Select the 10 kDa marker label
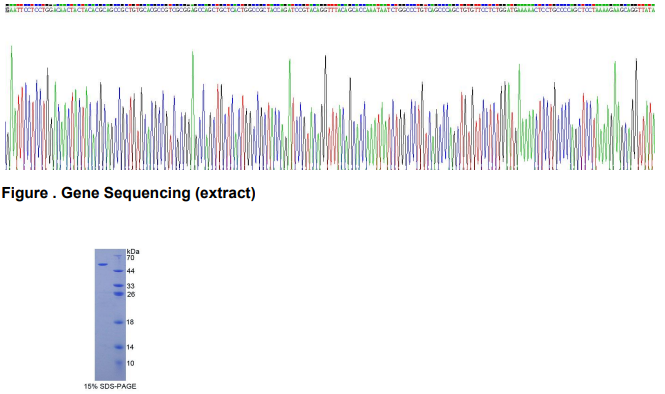This screenshot has height=394, width=665. coord(130,363)
